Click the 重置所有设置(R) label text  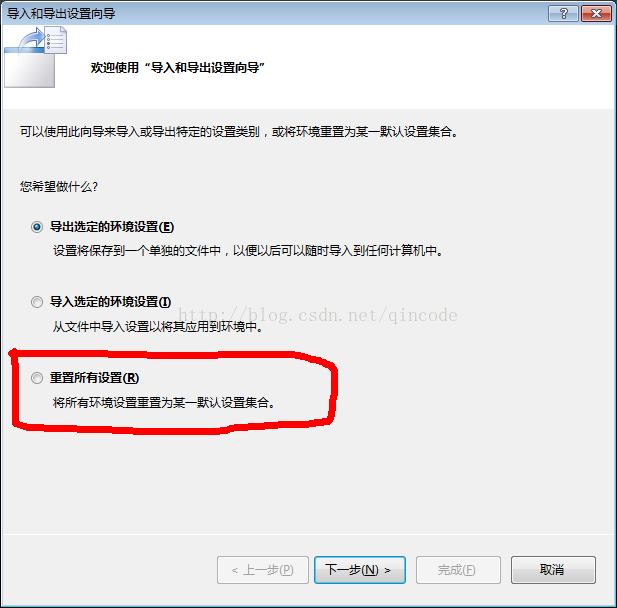(x=94, y=378)
